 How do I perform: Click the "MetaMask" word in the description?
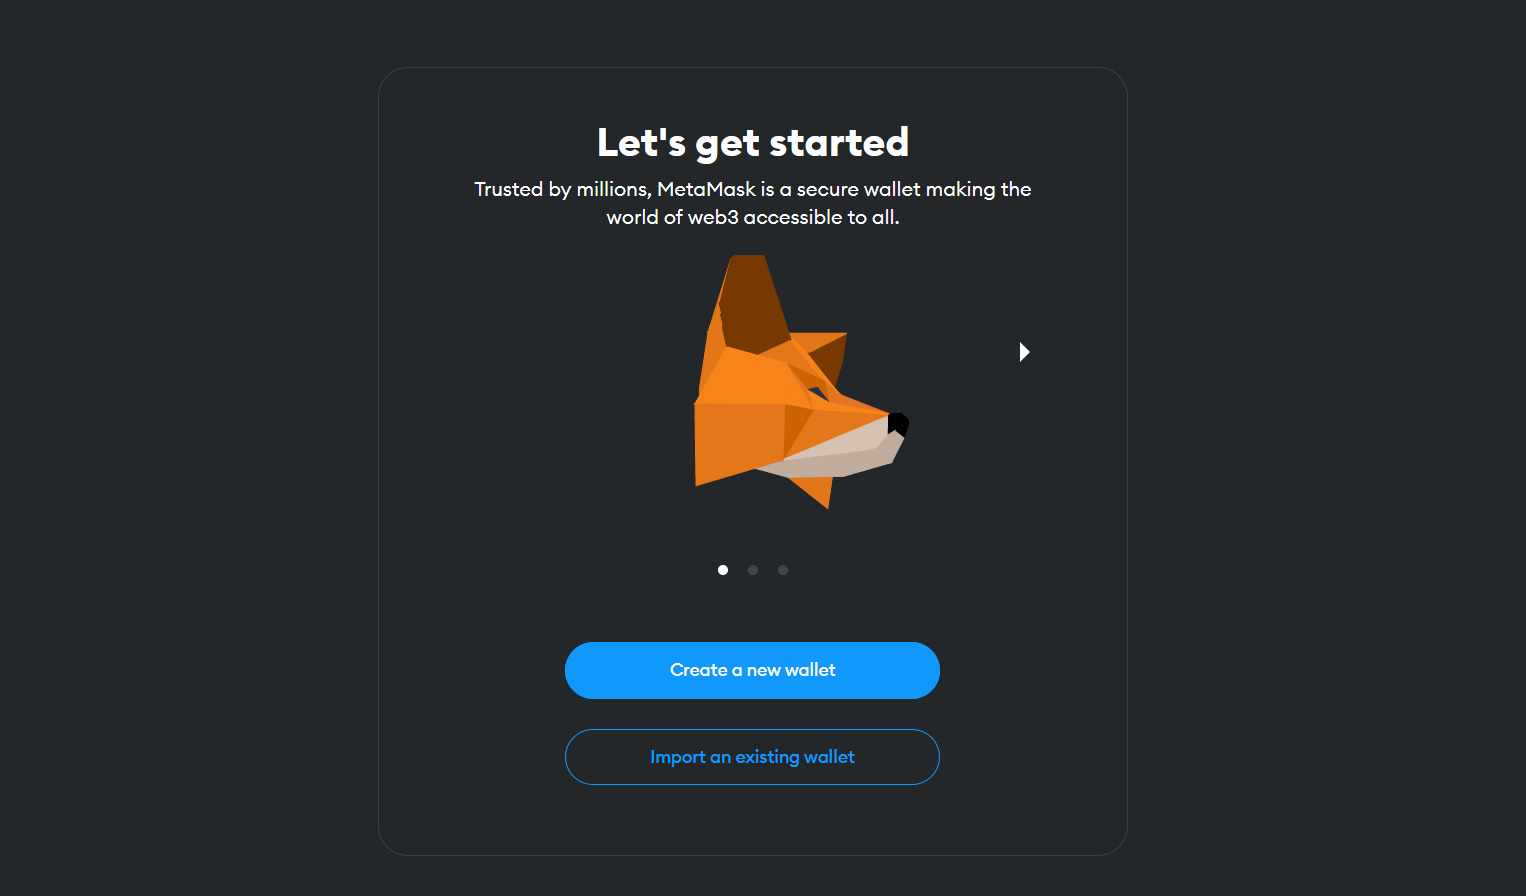(706, 189)
